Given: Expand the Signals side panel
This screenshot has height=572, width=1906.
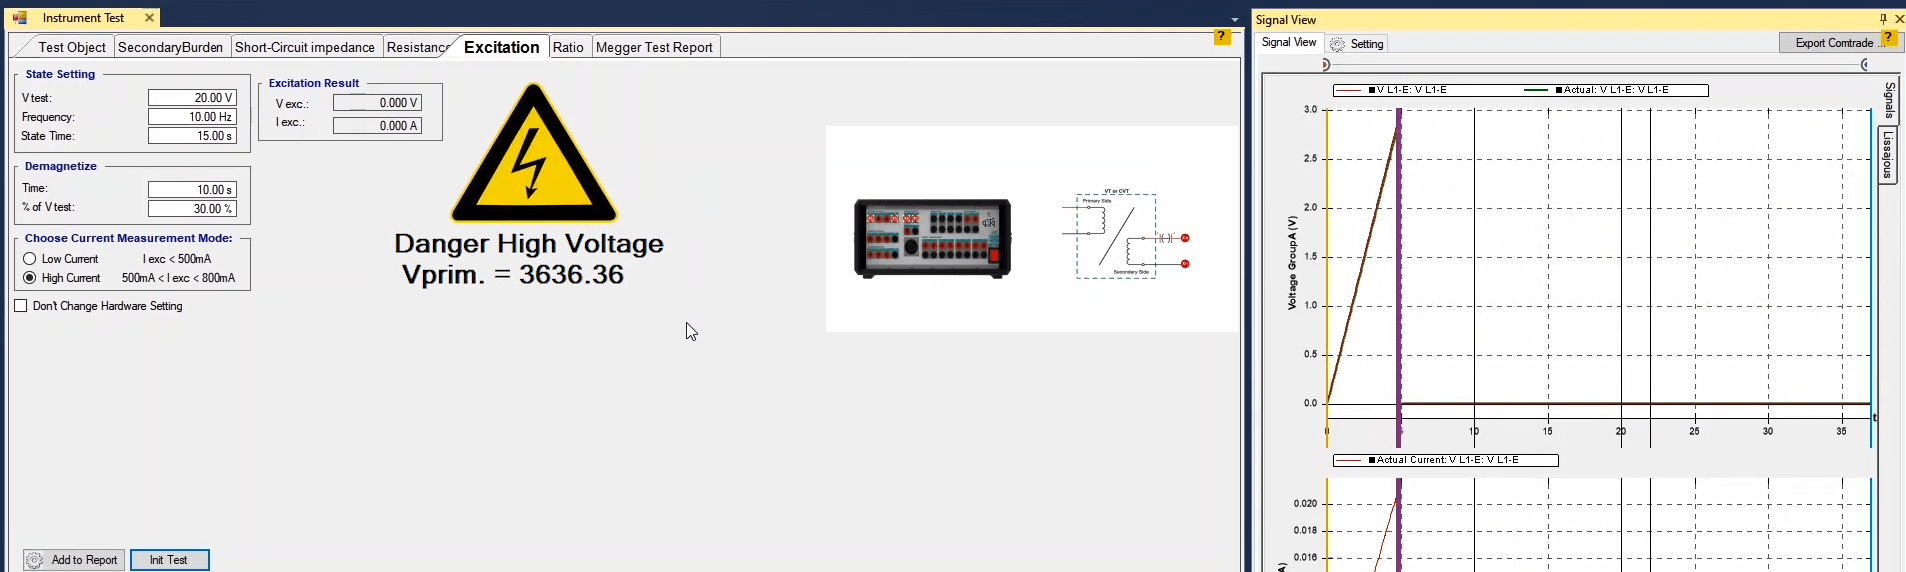Looking at the screenshot, I should tap(1888, 100).
